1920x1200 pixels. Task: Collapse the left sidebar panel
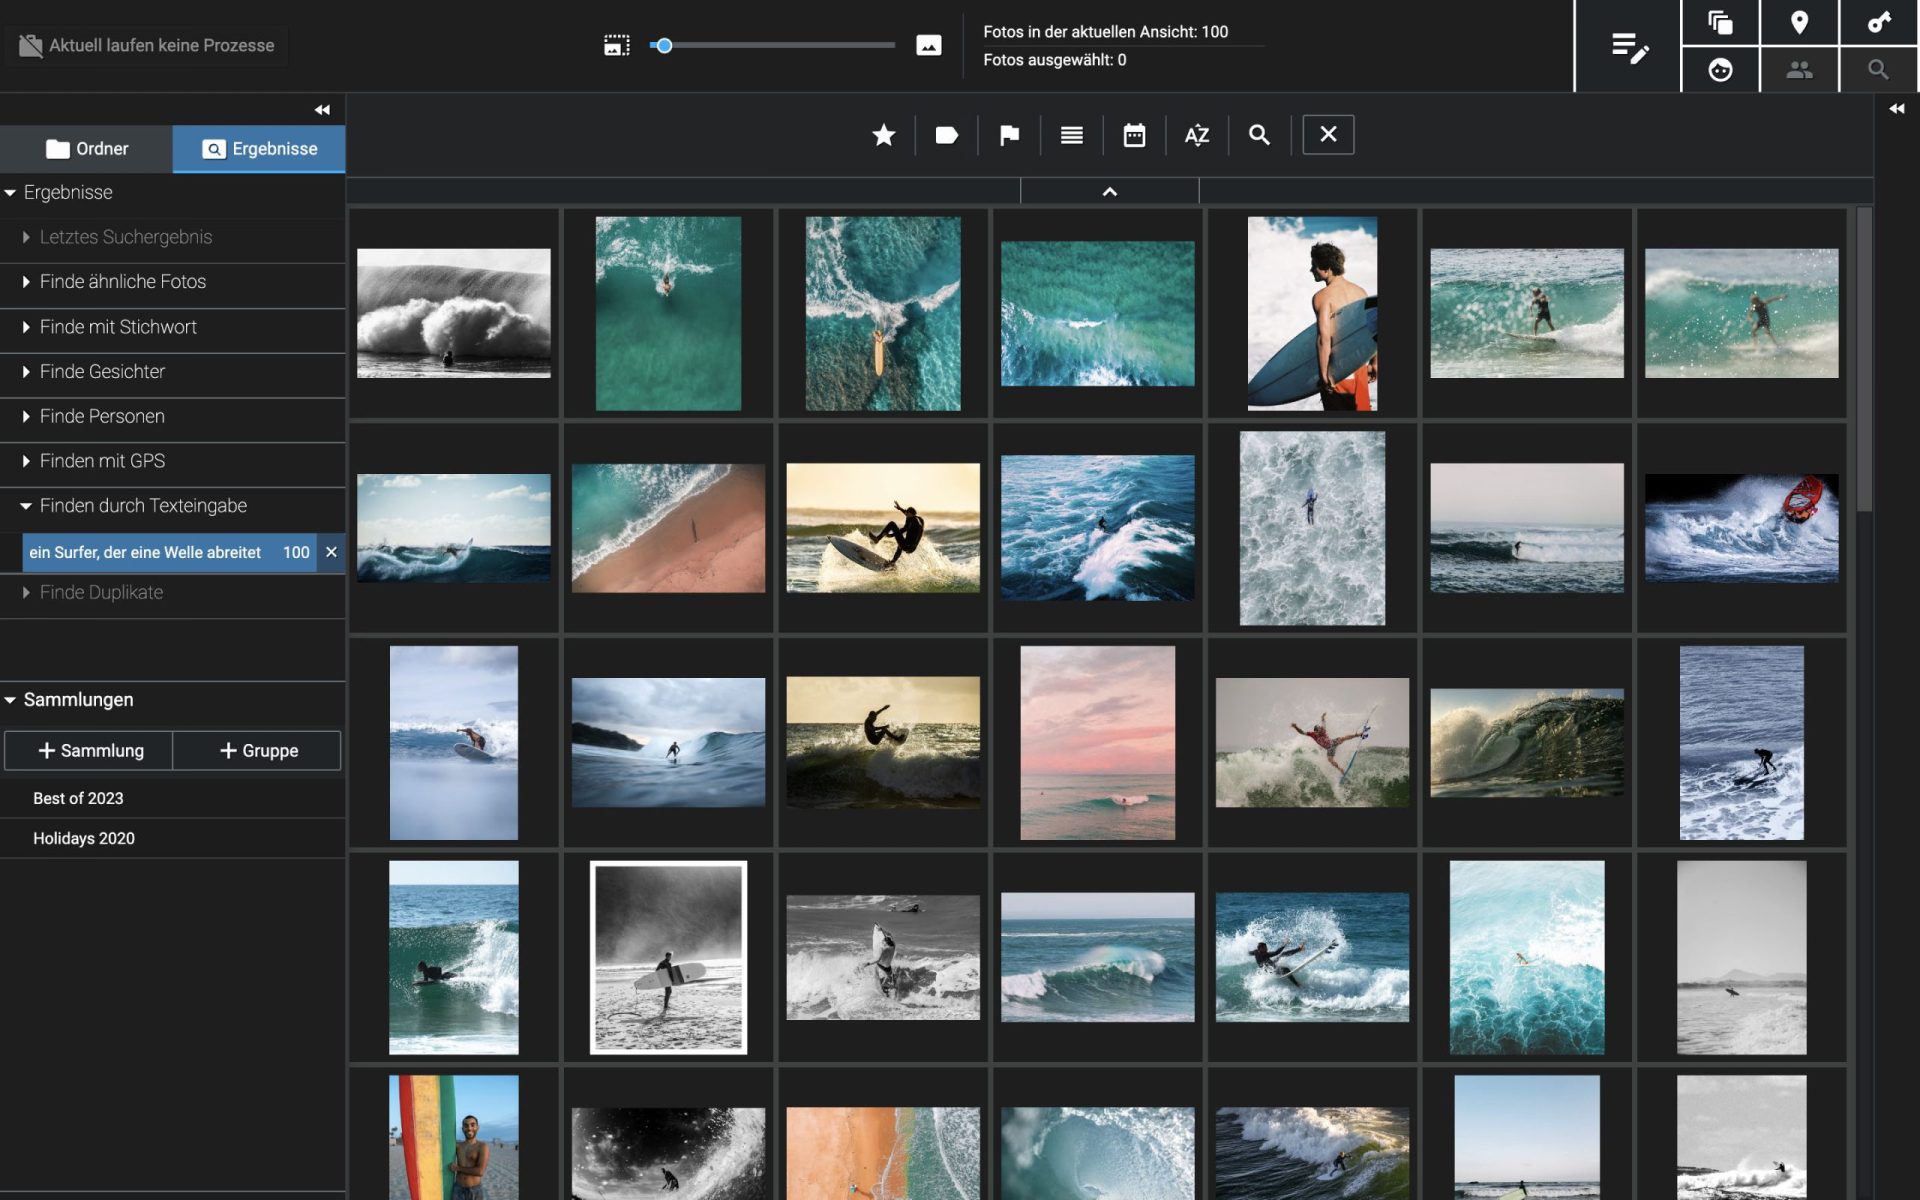pyautogui.click(x=322, y=110)
